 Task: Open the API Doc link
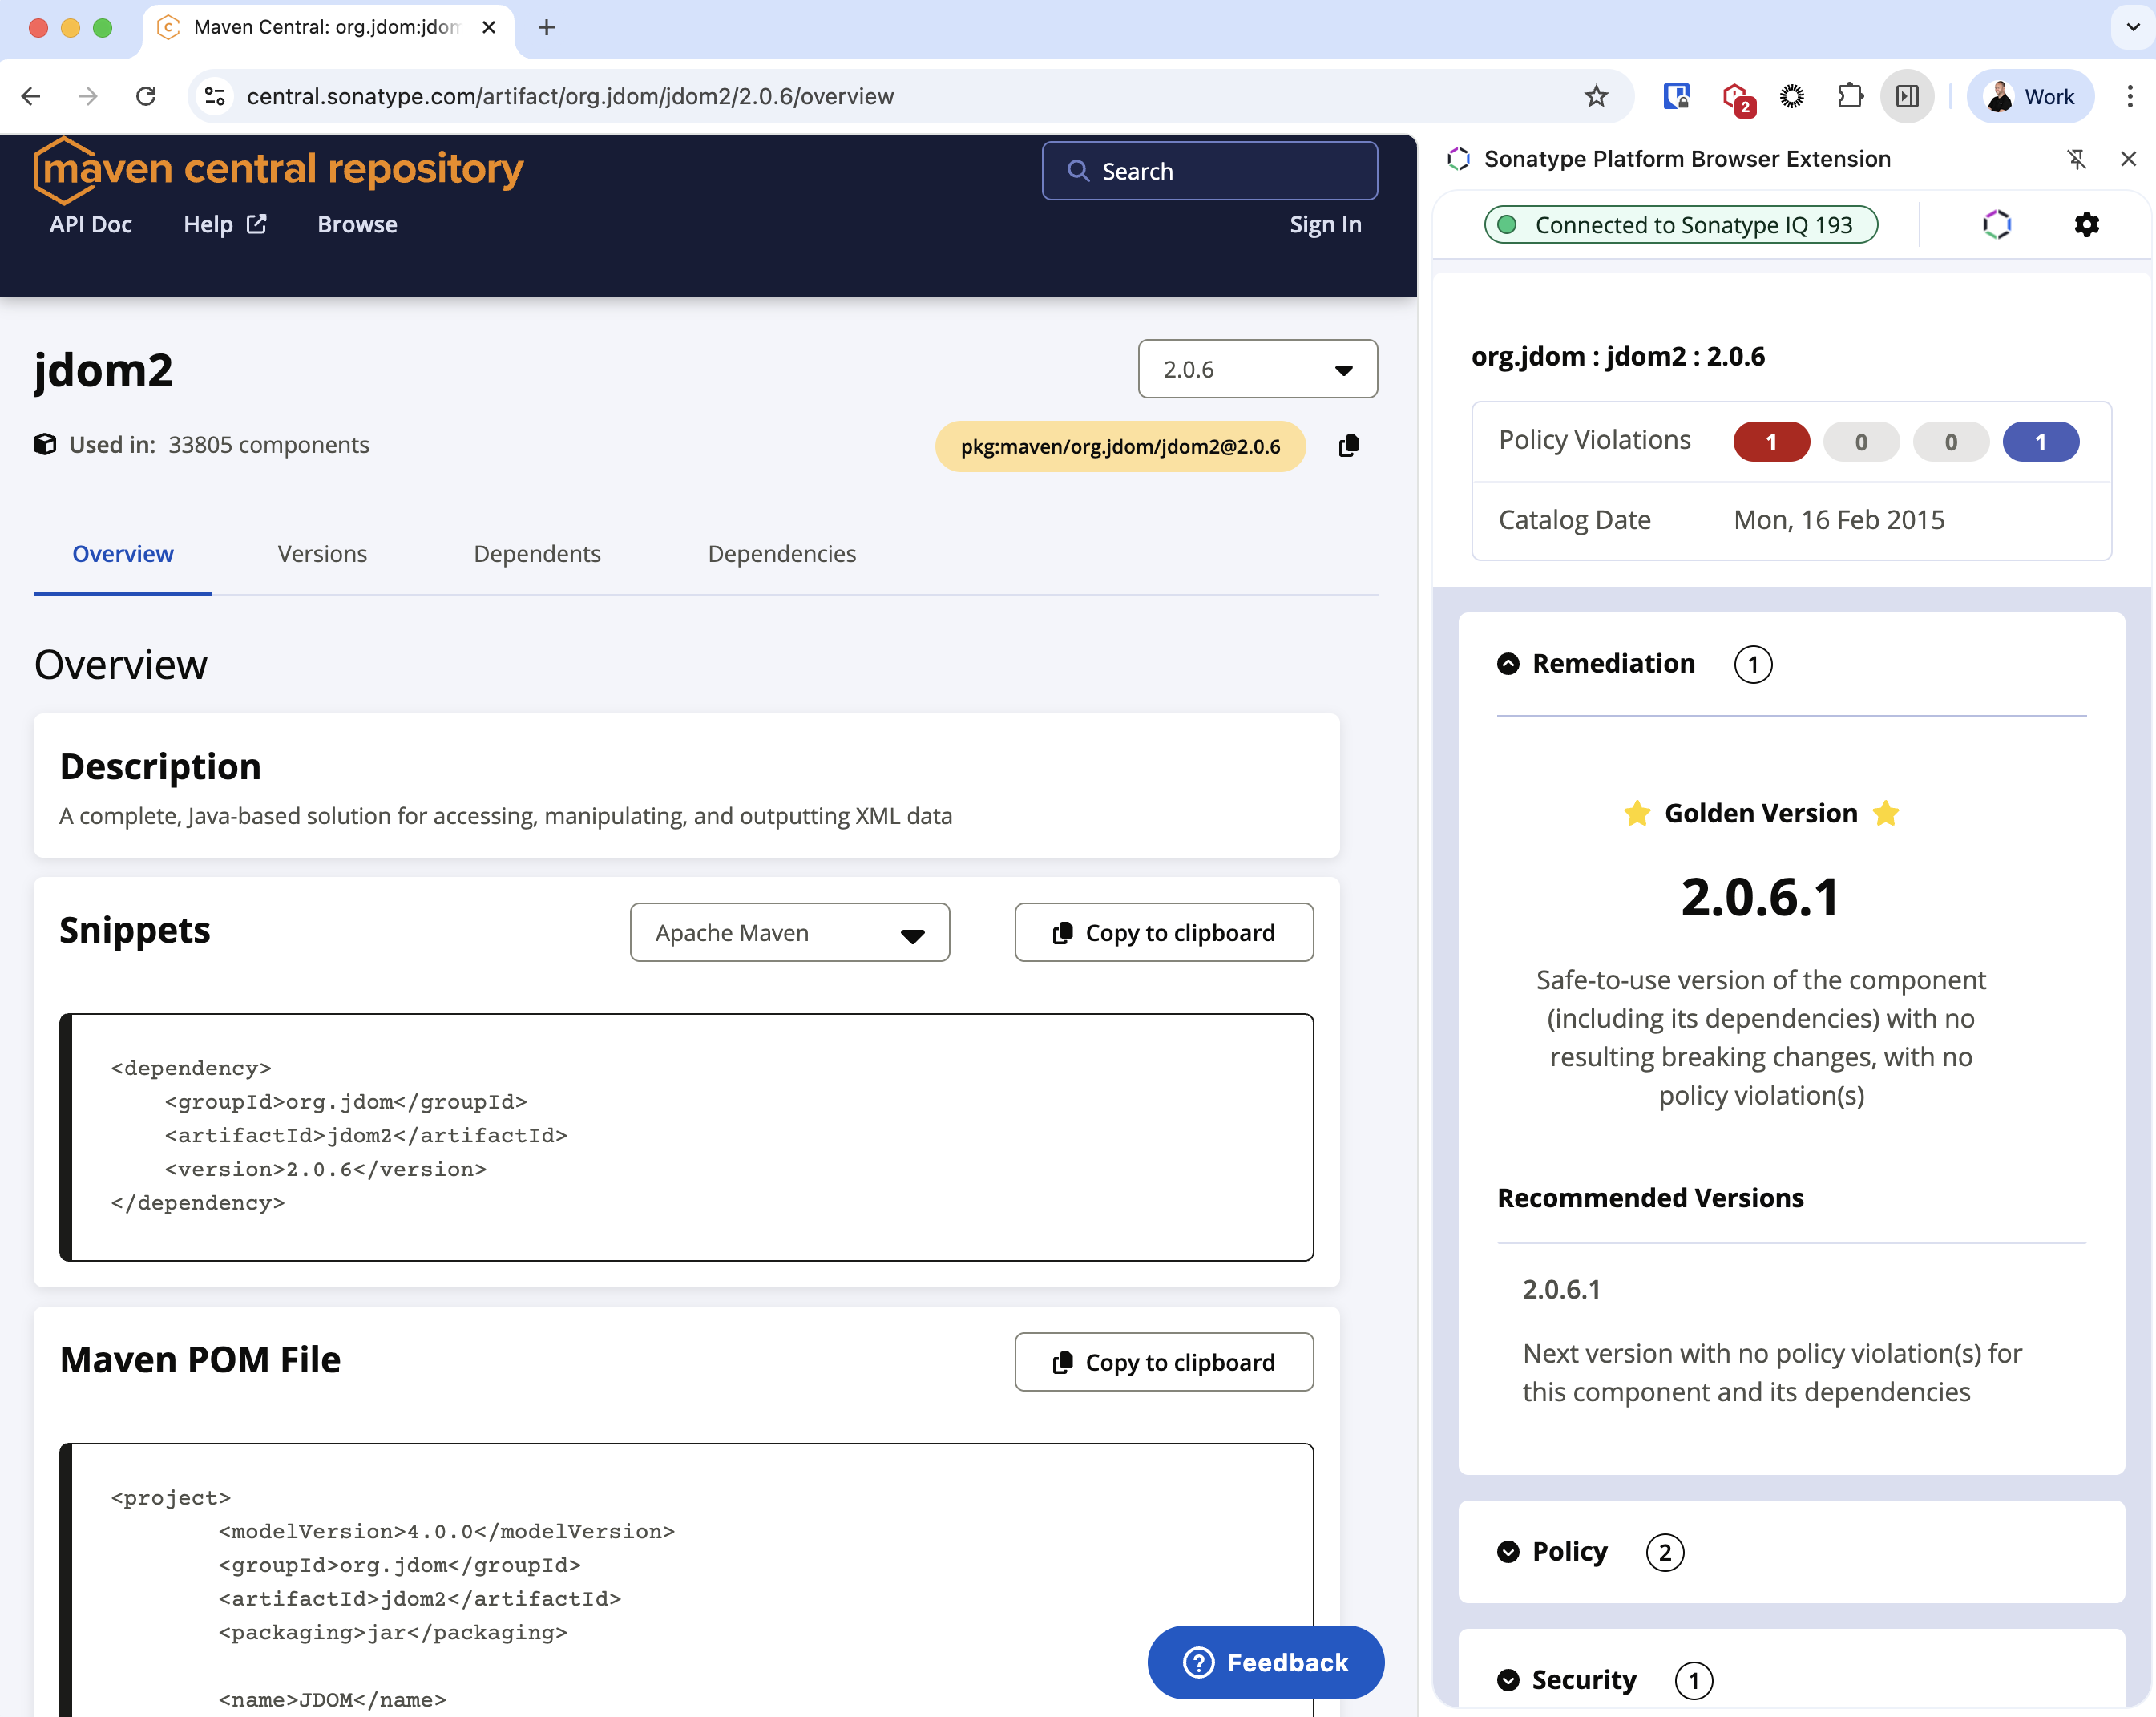[91, 225]
